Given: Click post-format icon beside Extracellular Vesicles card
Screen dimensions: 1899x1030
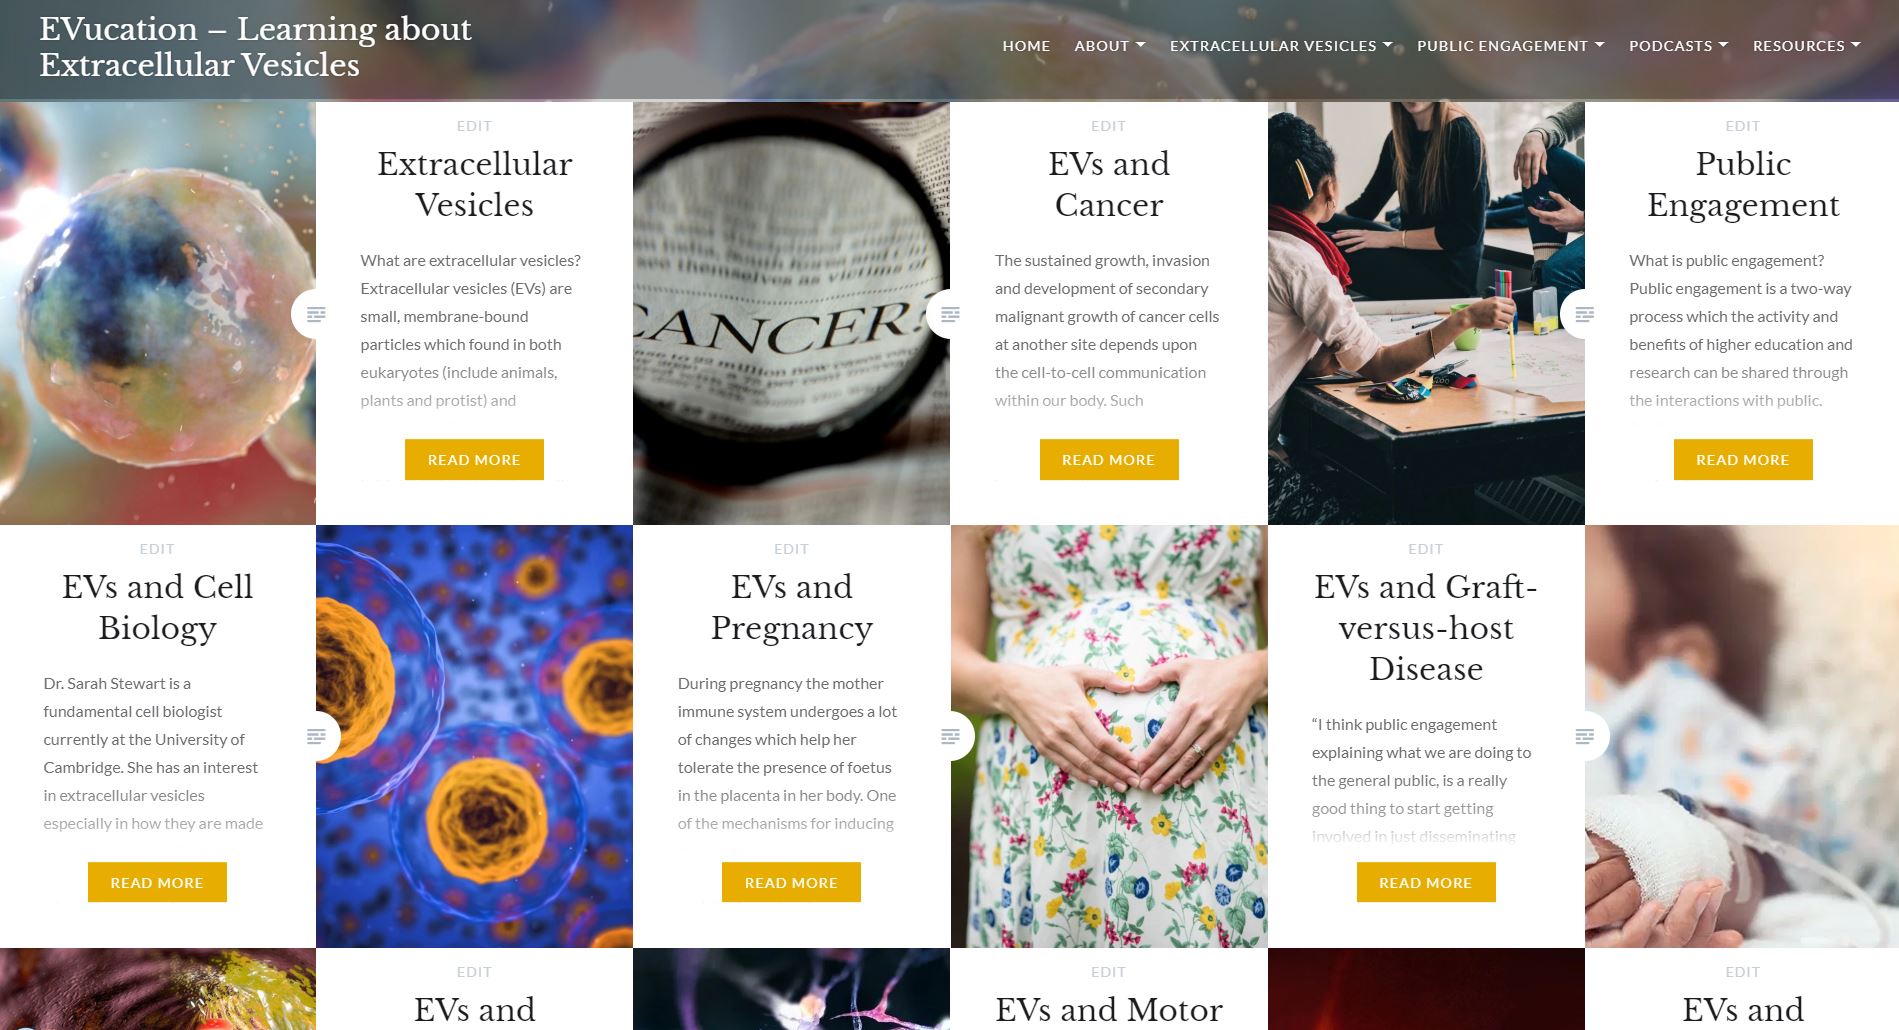Looking at the screenshot, I should [x=316, y=314].
